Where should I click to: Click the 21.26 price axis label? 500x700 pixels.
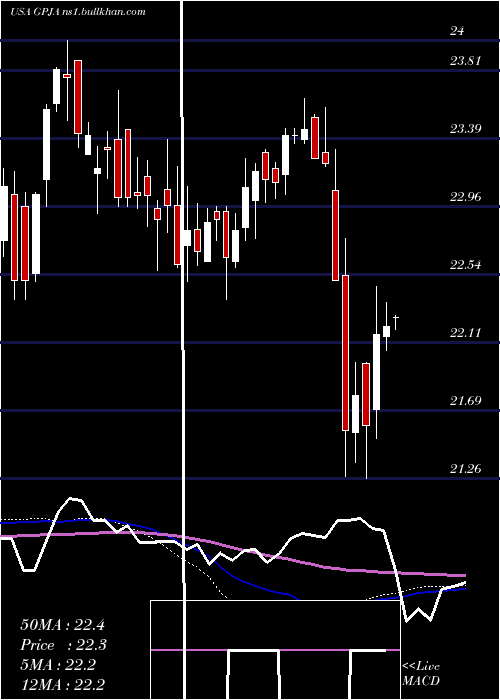(x=466, y=468)
